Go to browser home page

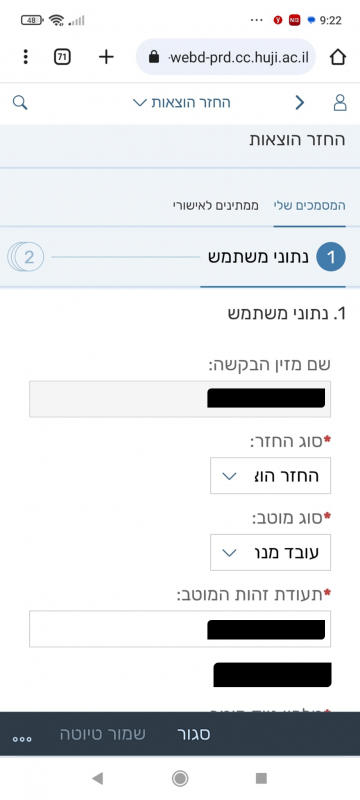coord(338,57)
